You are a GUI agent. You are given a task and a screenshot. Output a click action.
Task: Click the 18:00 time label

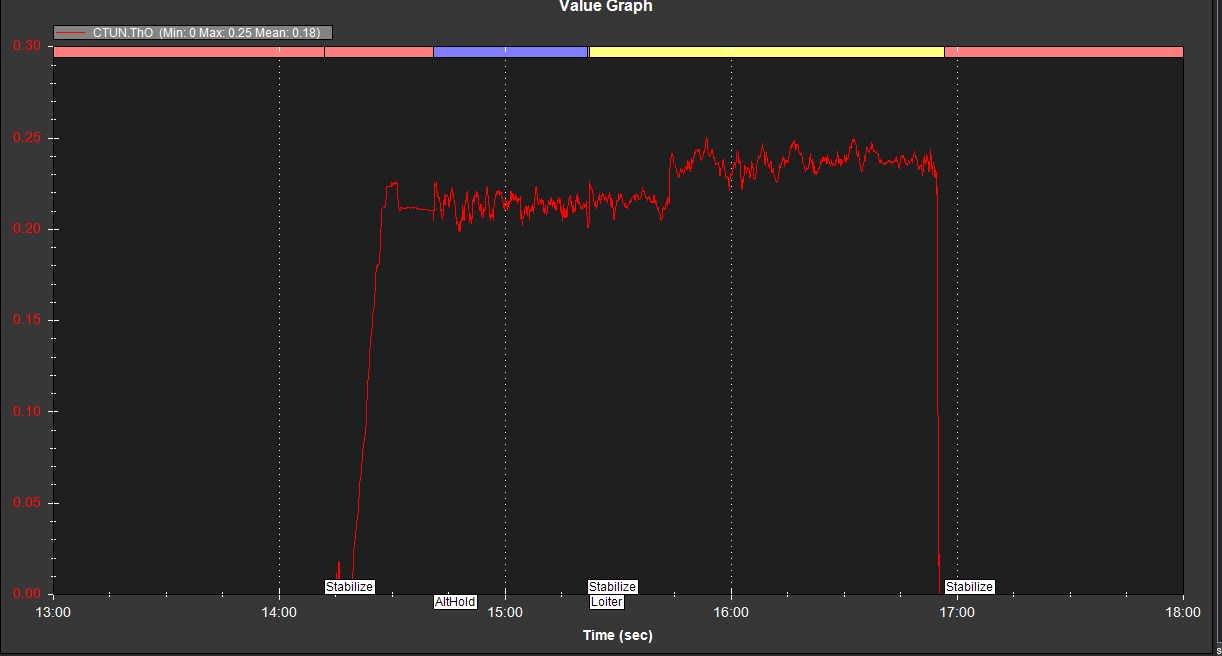(x=1183, y=612)
